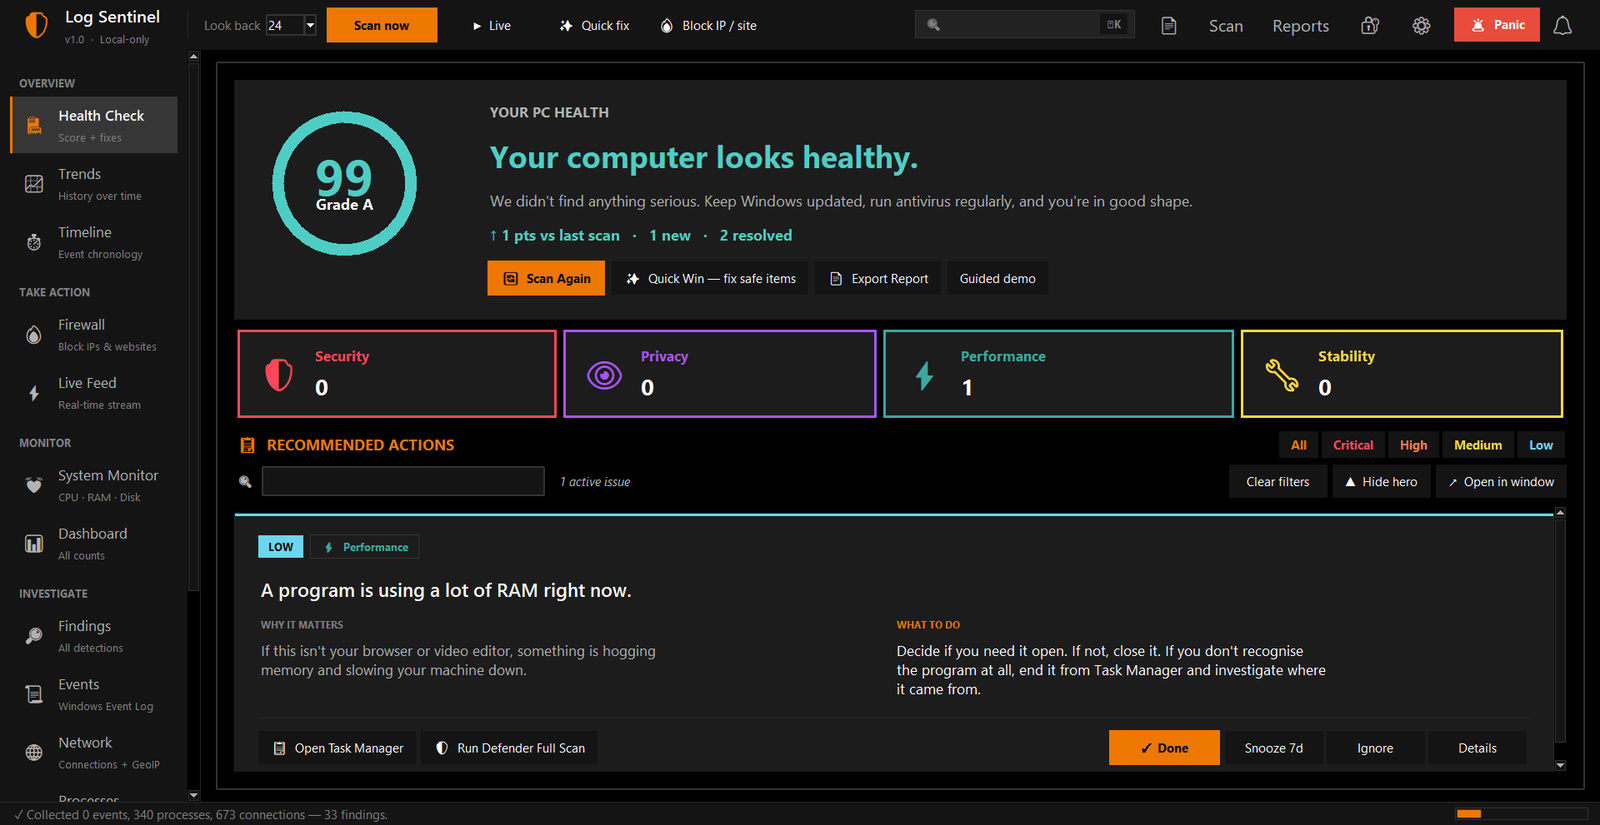Open Health Check in the sidebar

[94, 125]
